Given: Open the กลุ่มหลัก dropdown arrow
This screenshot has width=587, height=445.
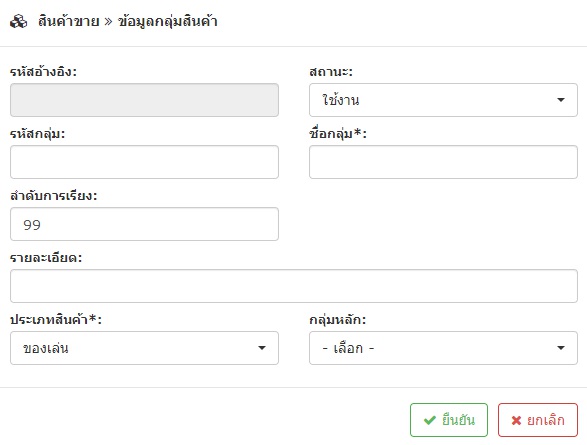Looking at the screenshot, I should (560, 348).
